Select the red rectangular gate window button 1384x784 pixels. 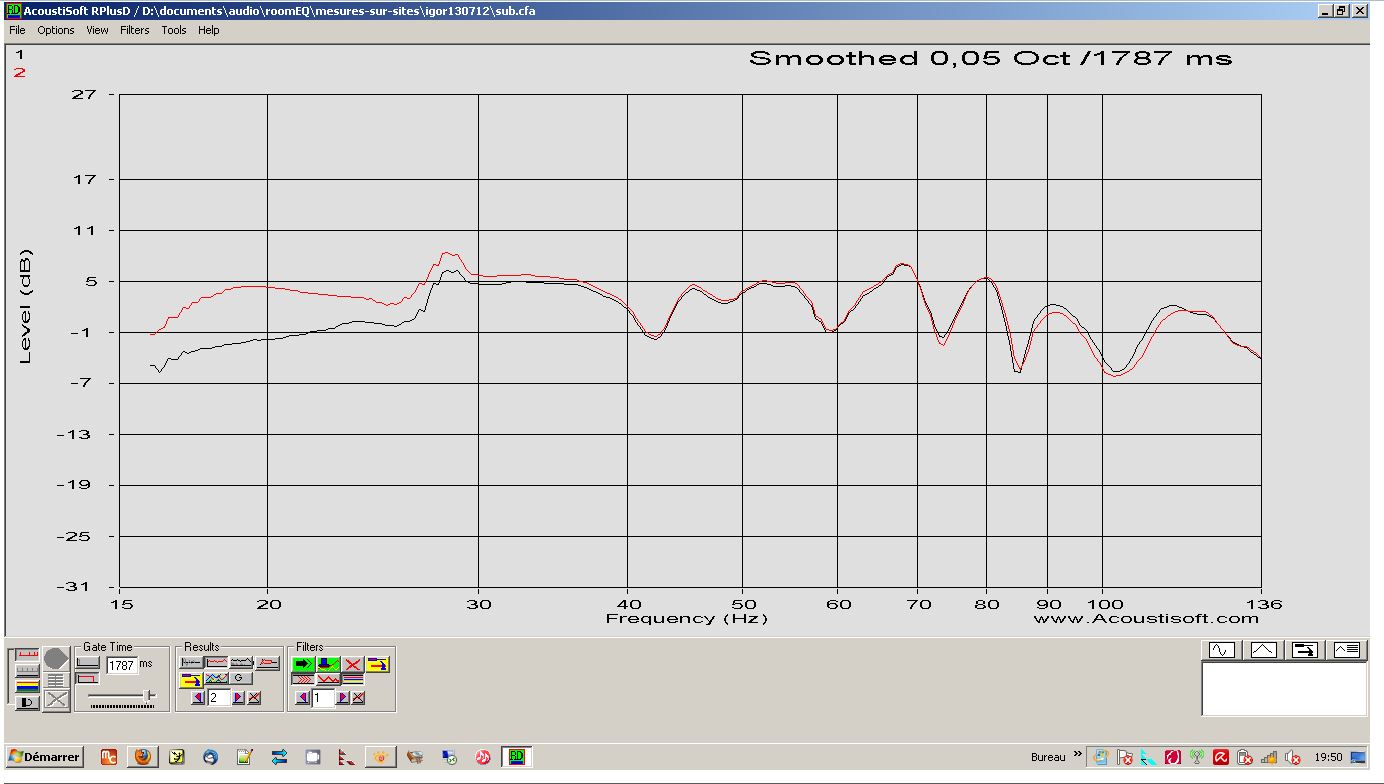(x=87, y=678)
